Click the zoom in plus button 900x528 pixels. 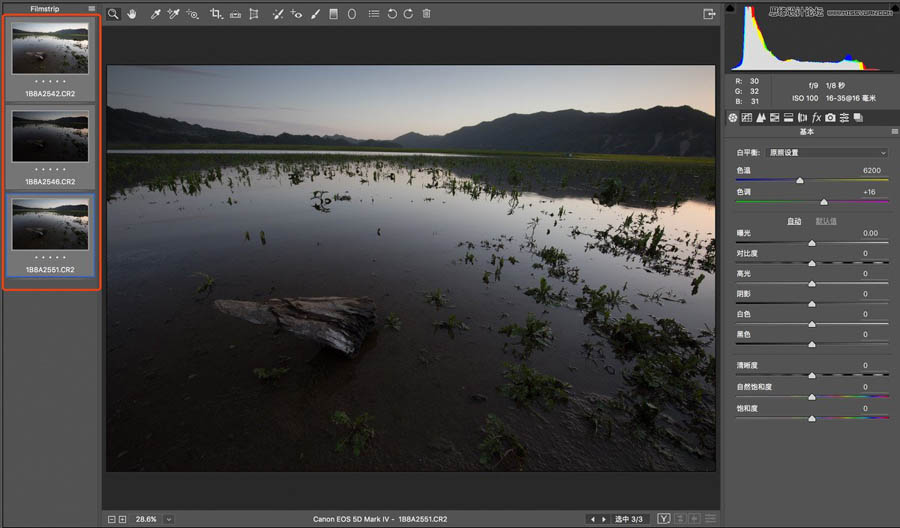(122, 519)
